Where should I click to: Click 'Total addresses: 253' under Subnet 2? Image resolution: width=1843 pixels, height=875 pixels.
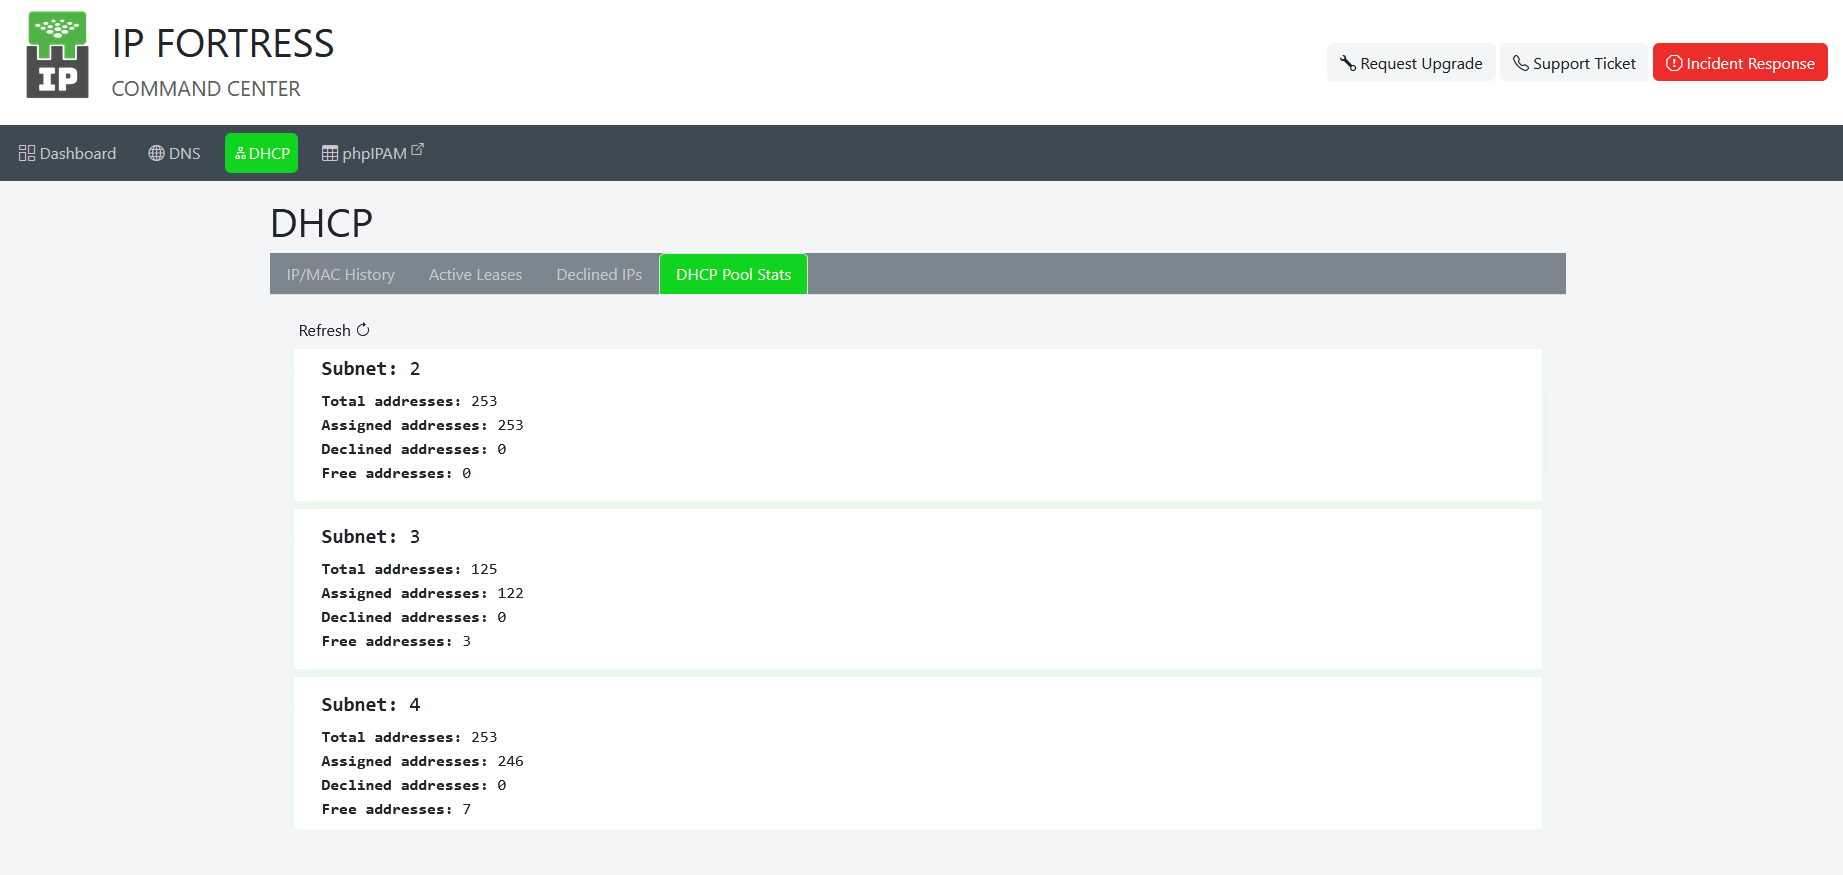pyautogui.click(x=409, y=401)
